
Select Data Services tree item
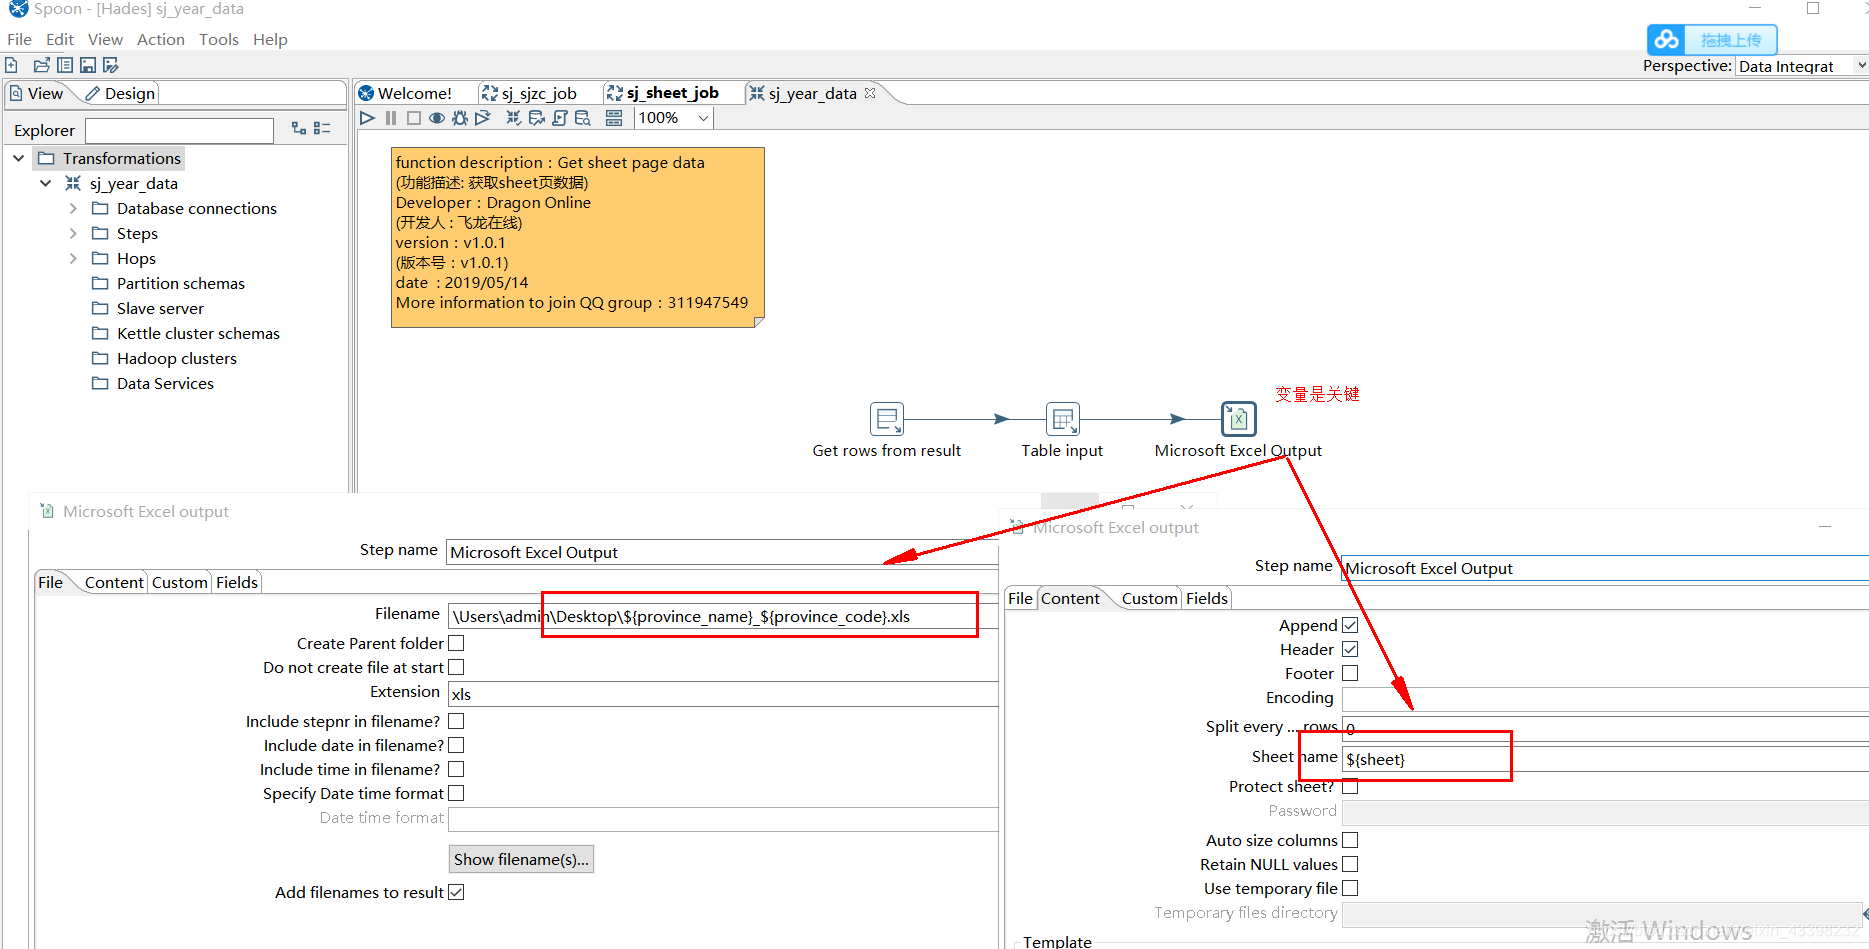click(165, 383)
